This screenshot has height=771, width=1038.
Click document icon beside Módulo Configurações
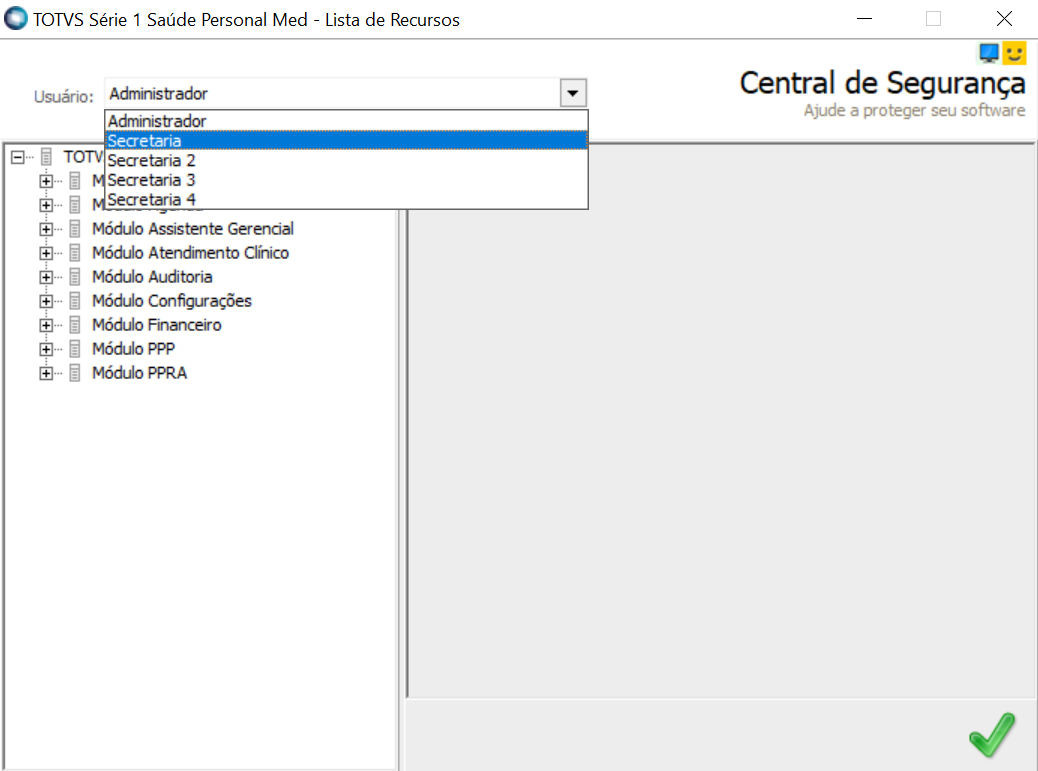coord(75,301)
